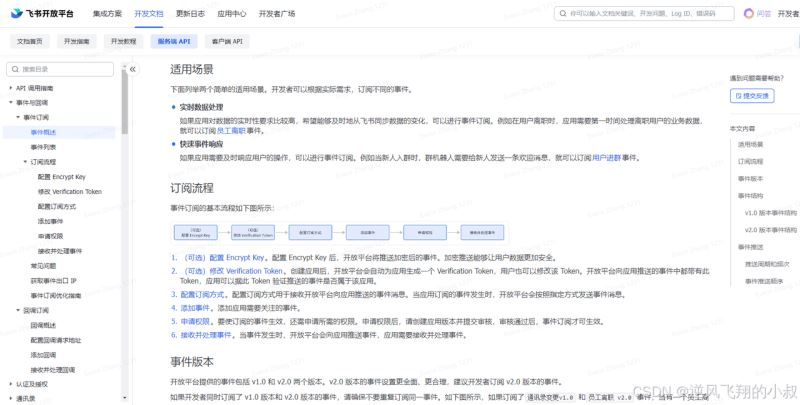Select 事件列表 in sidebar tree
The image size is (800, 405).
point(43,147)
